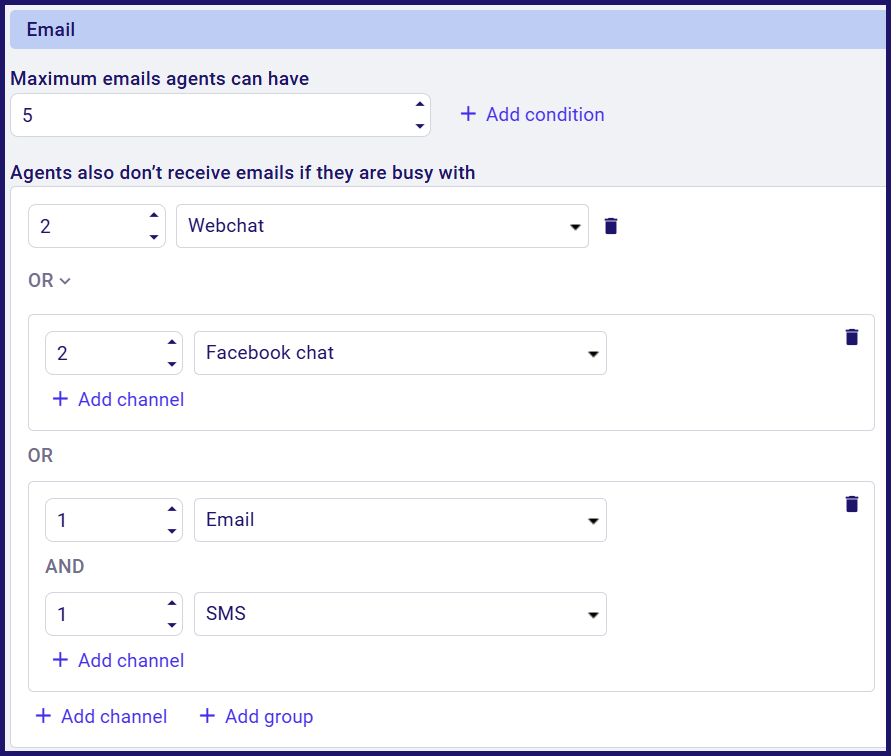Open the Webchat channel dropdown
This screenshot has width=891, height=756.
[575, 227]
